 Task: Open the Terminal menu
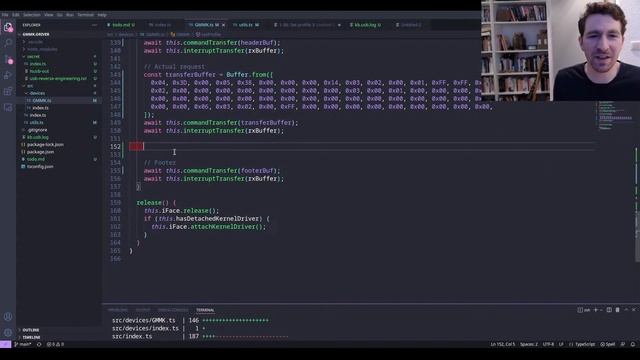[x=85, y=15]
